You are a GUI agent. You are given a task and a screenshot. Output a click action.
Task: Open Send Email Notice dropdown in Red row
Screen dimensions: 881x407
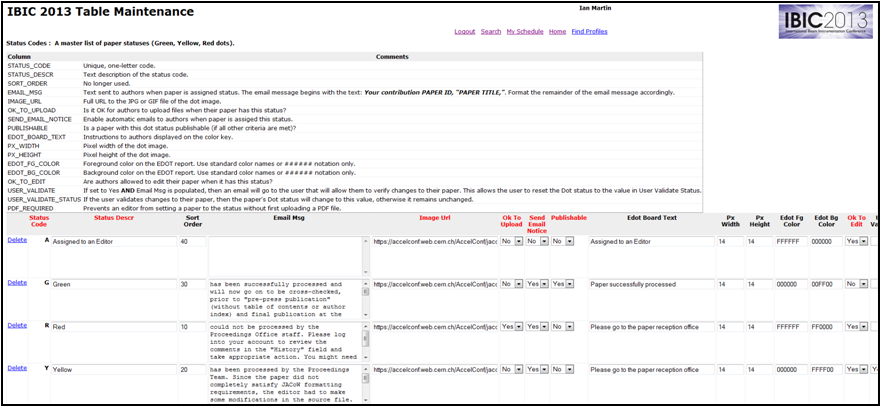click(537, 327)
